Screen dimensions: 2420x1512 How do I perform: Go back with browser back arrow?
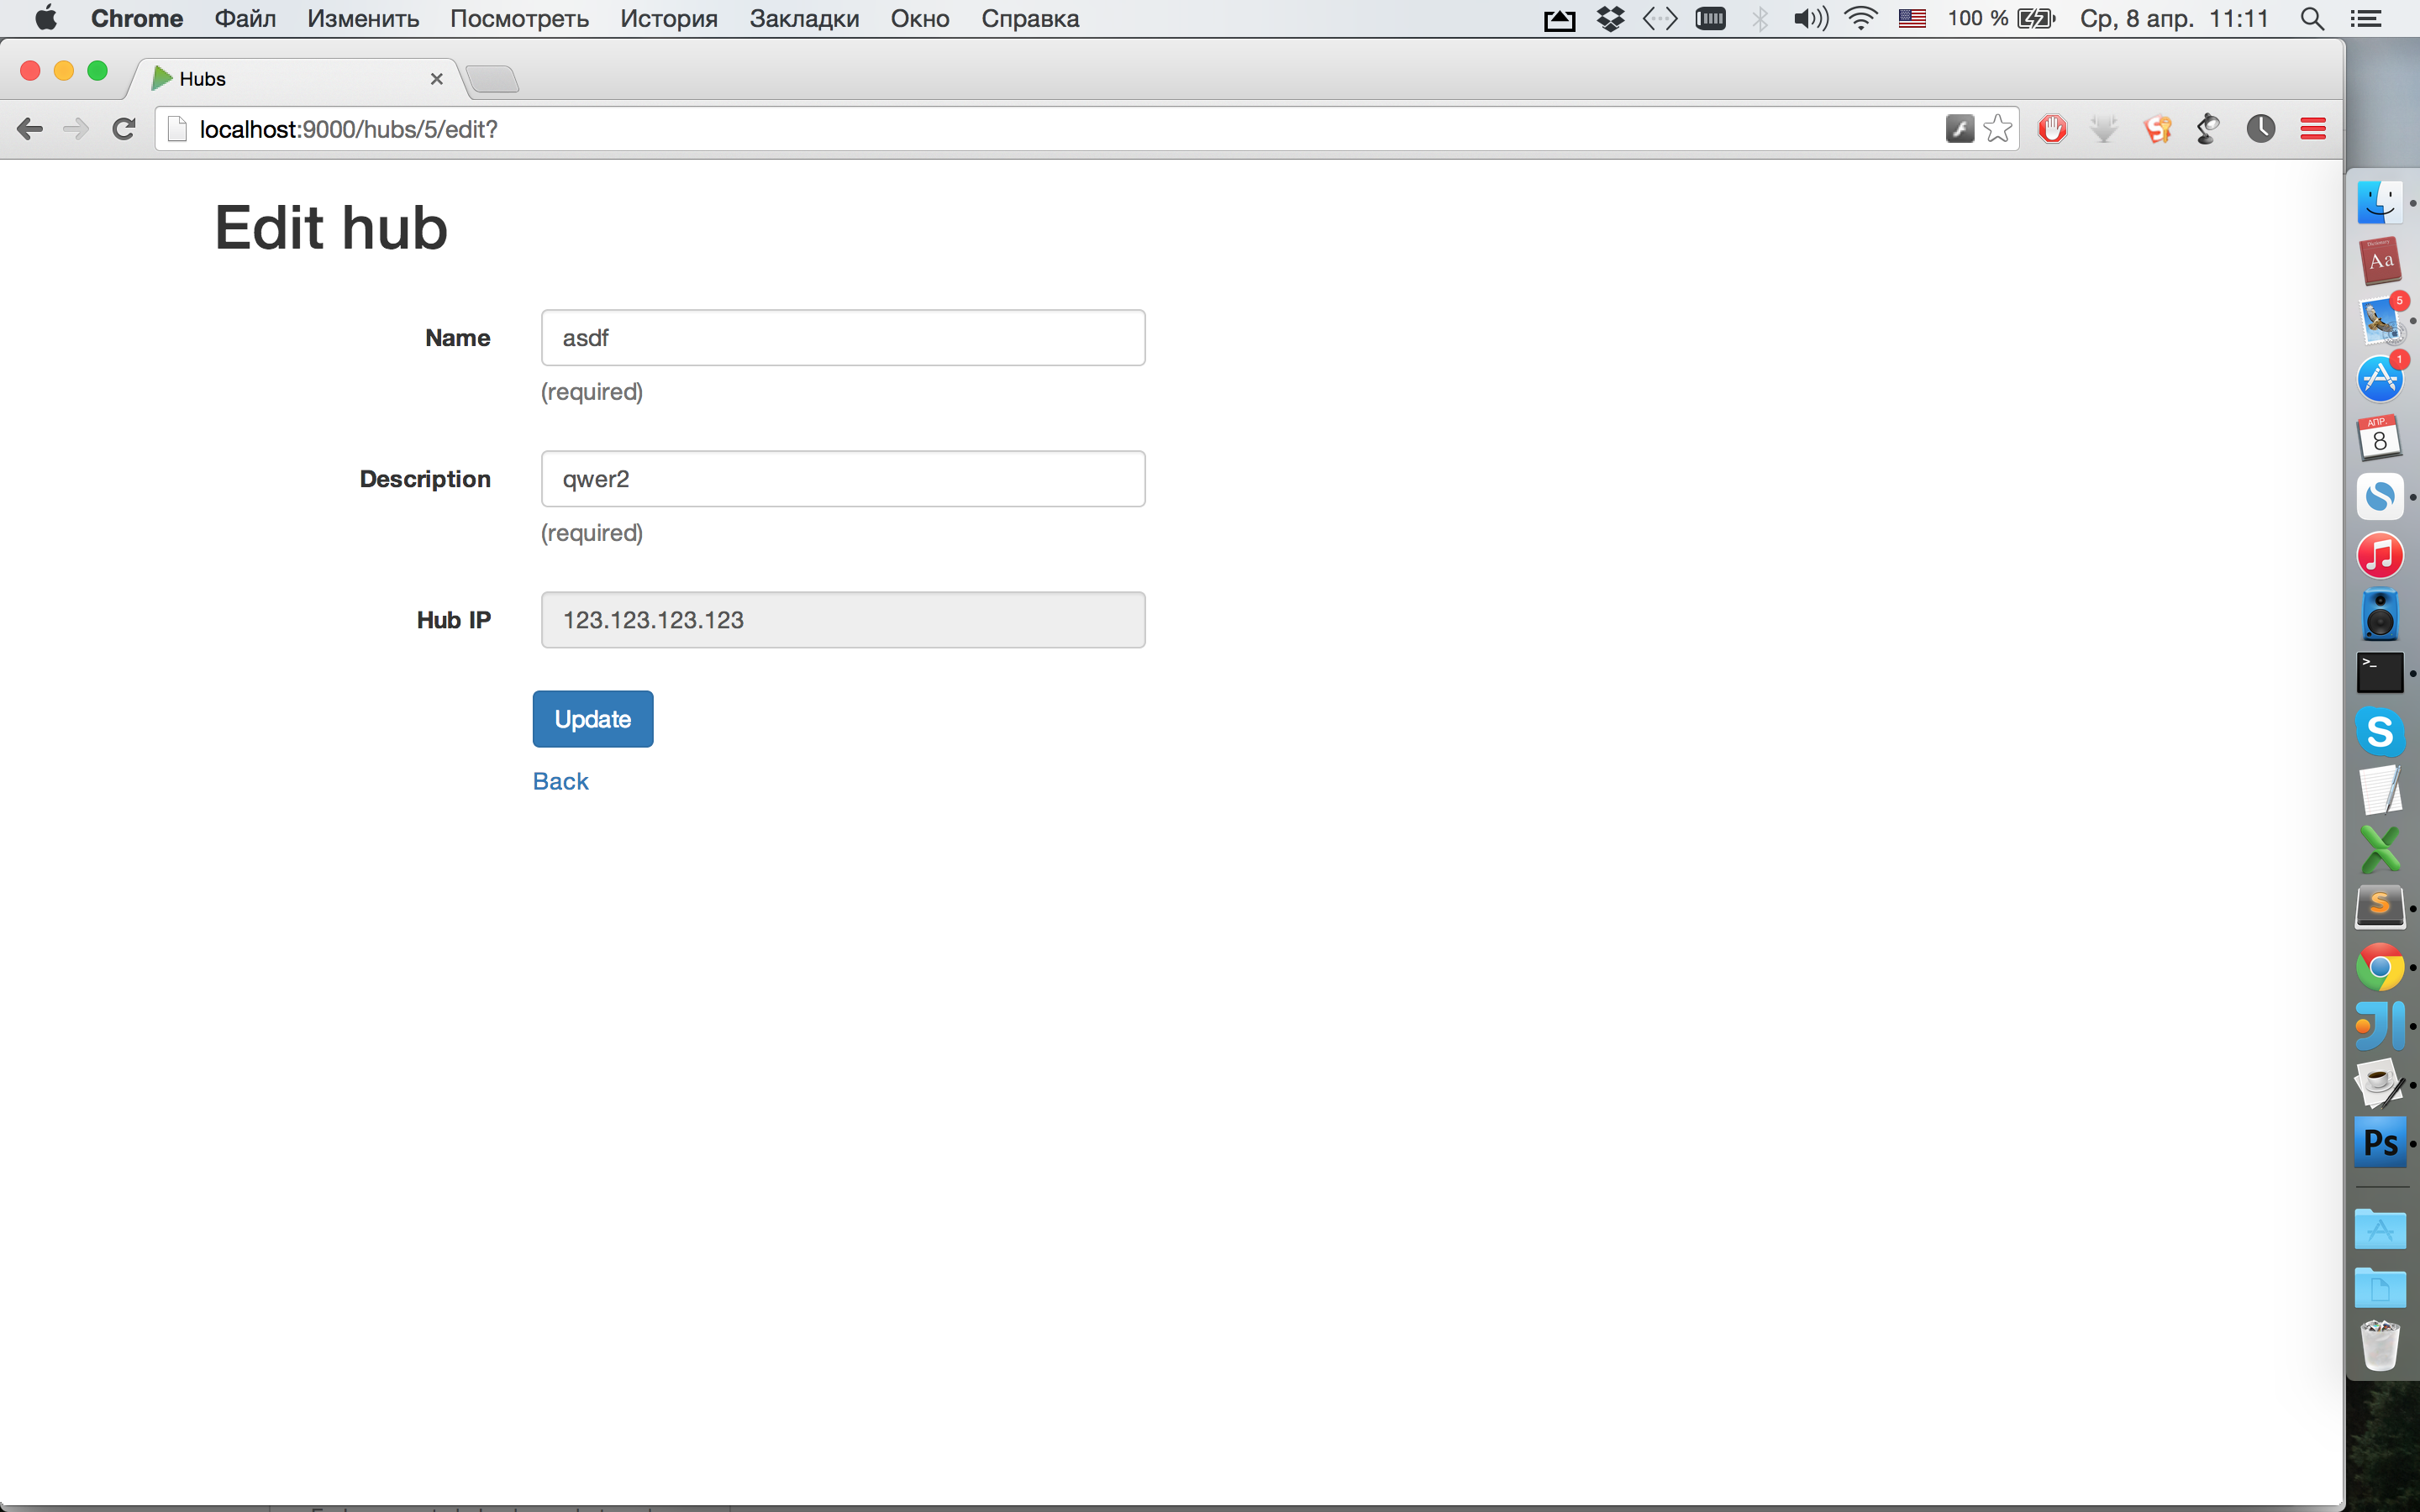coord(30,129)
